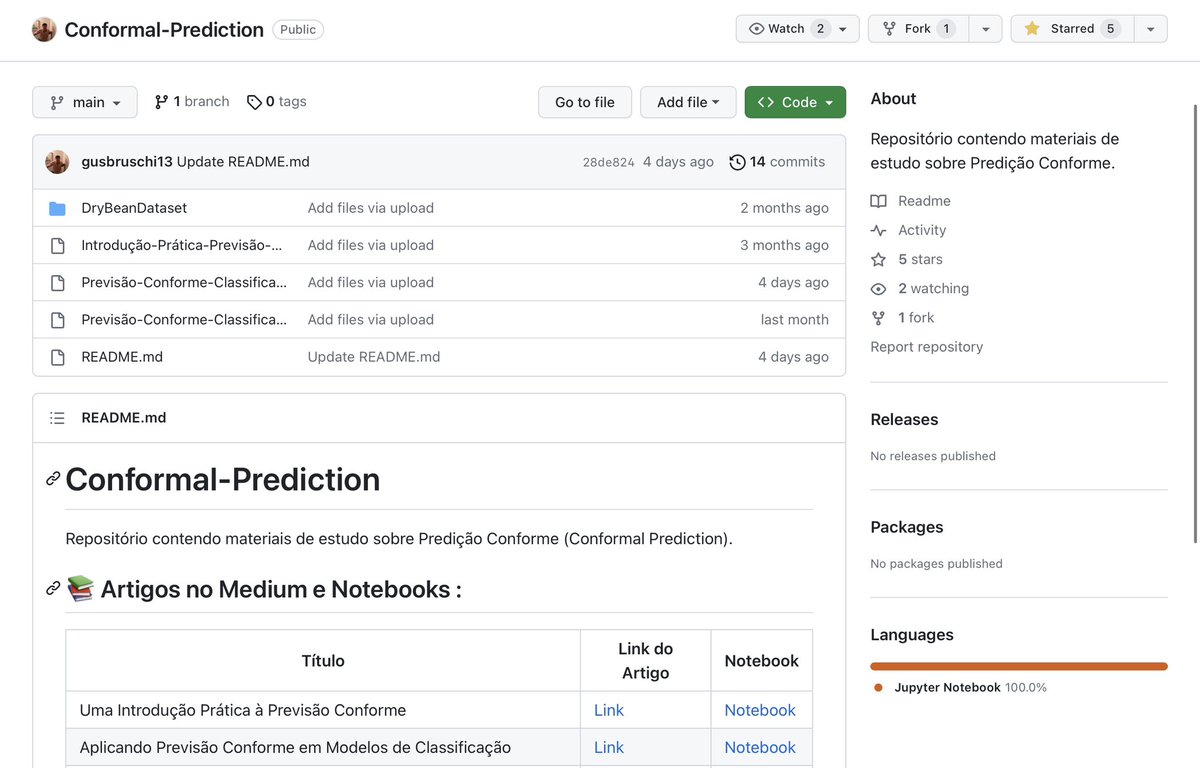Open the gusbruschi13 committer avatar
Viewport: 1200px width, 768px height.
57,162
